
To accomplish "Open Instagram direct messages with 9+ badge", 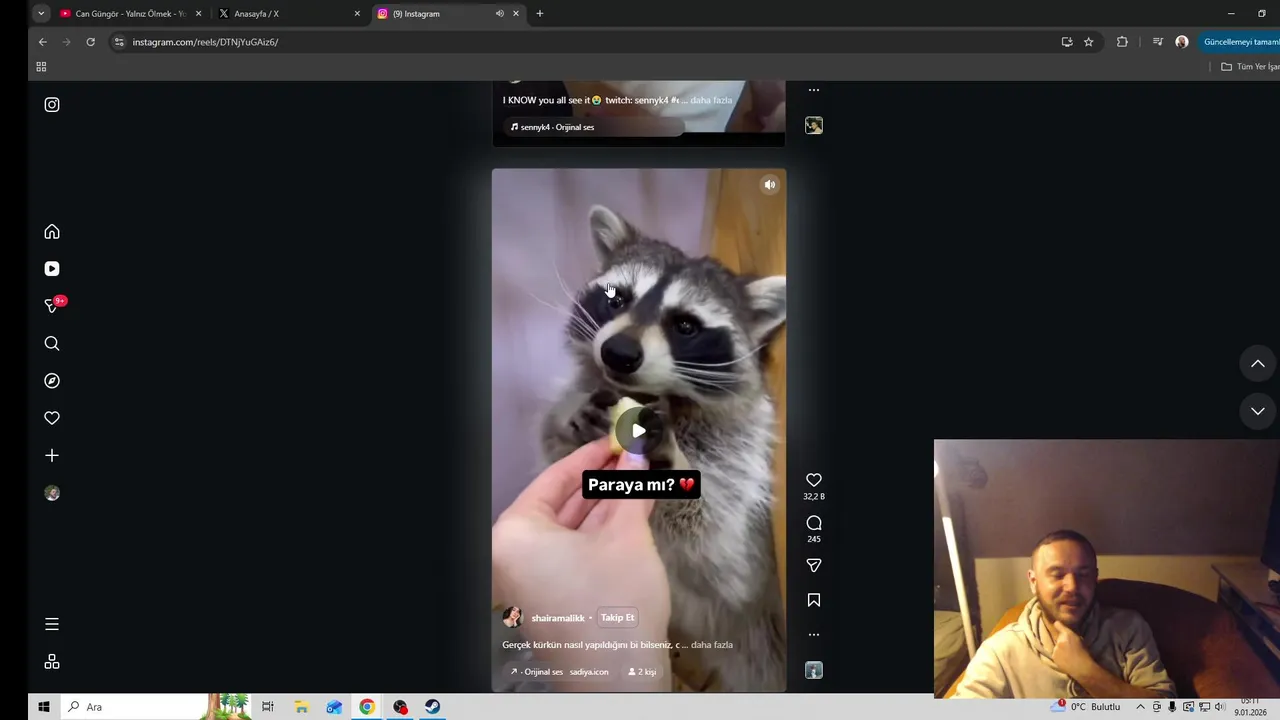I will [x=54, y=305].
